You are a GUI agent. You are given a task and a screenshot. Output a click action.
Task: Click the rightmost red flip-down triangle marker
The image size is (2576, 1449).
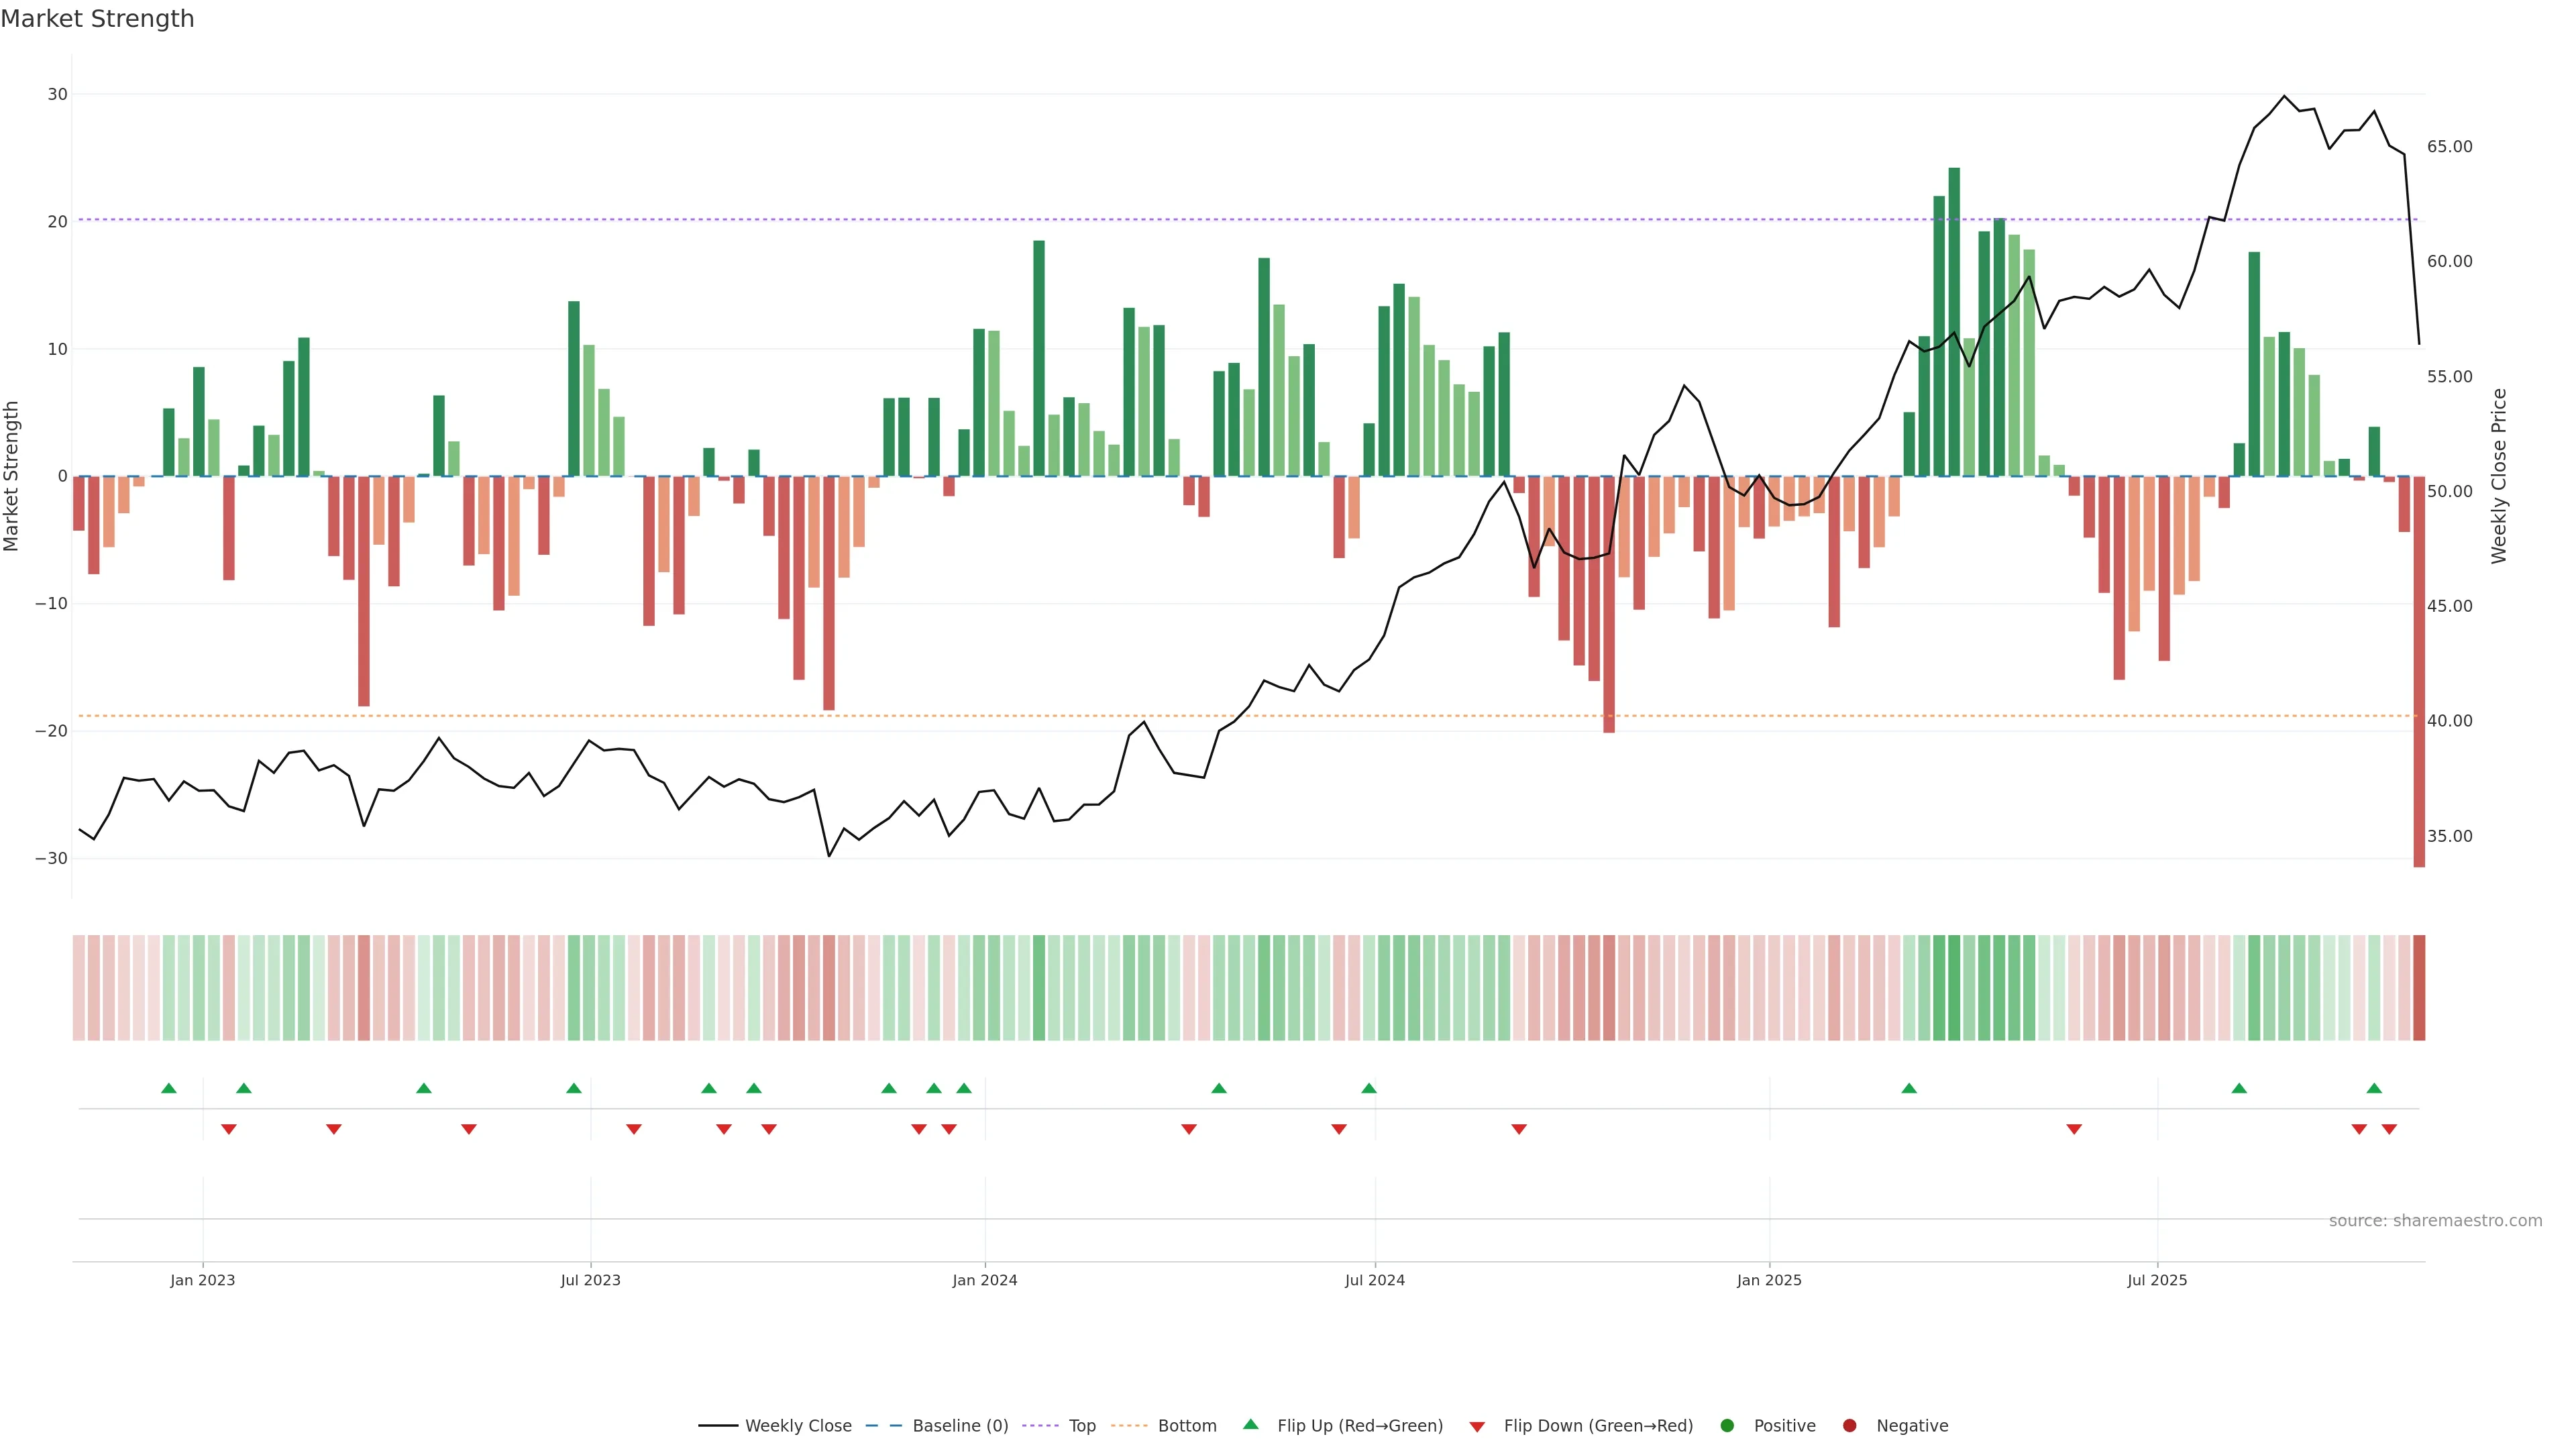coord(2389,1129)
